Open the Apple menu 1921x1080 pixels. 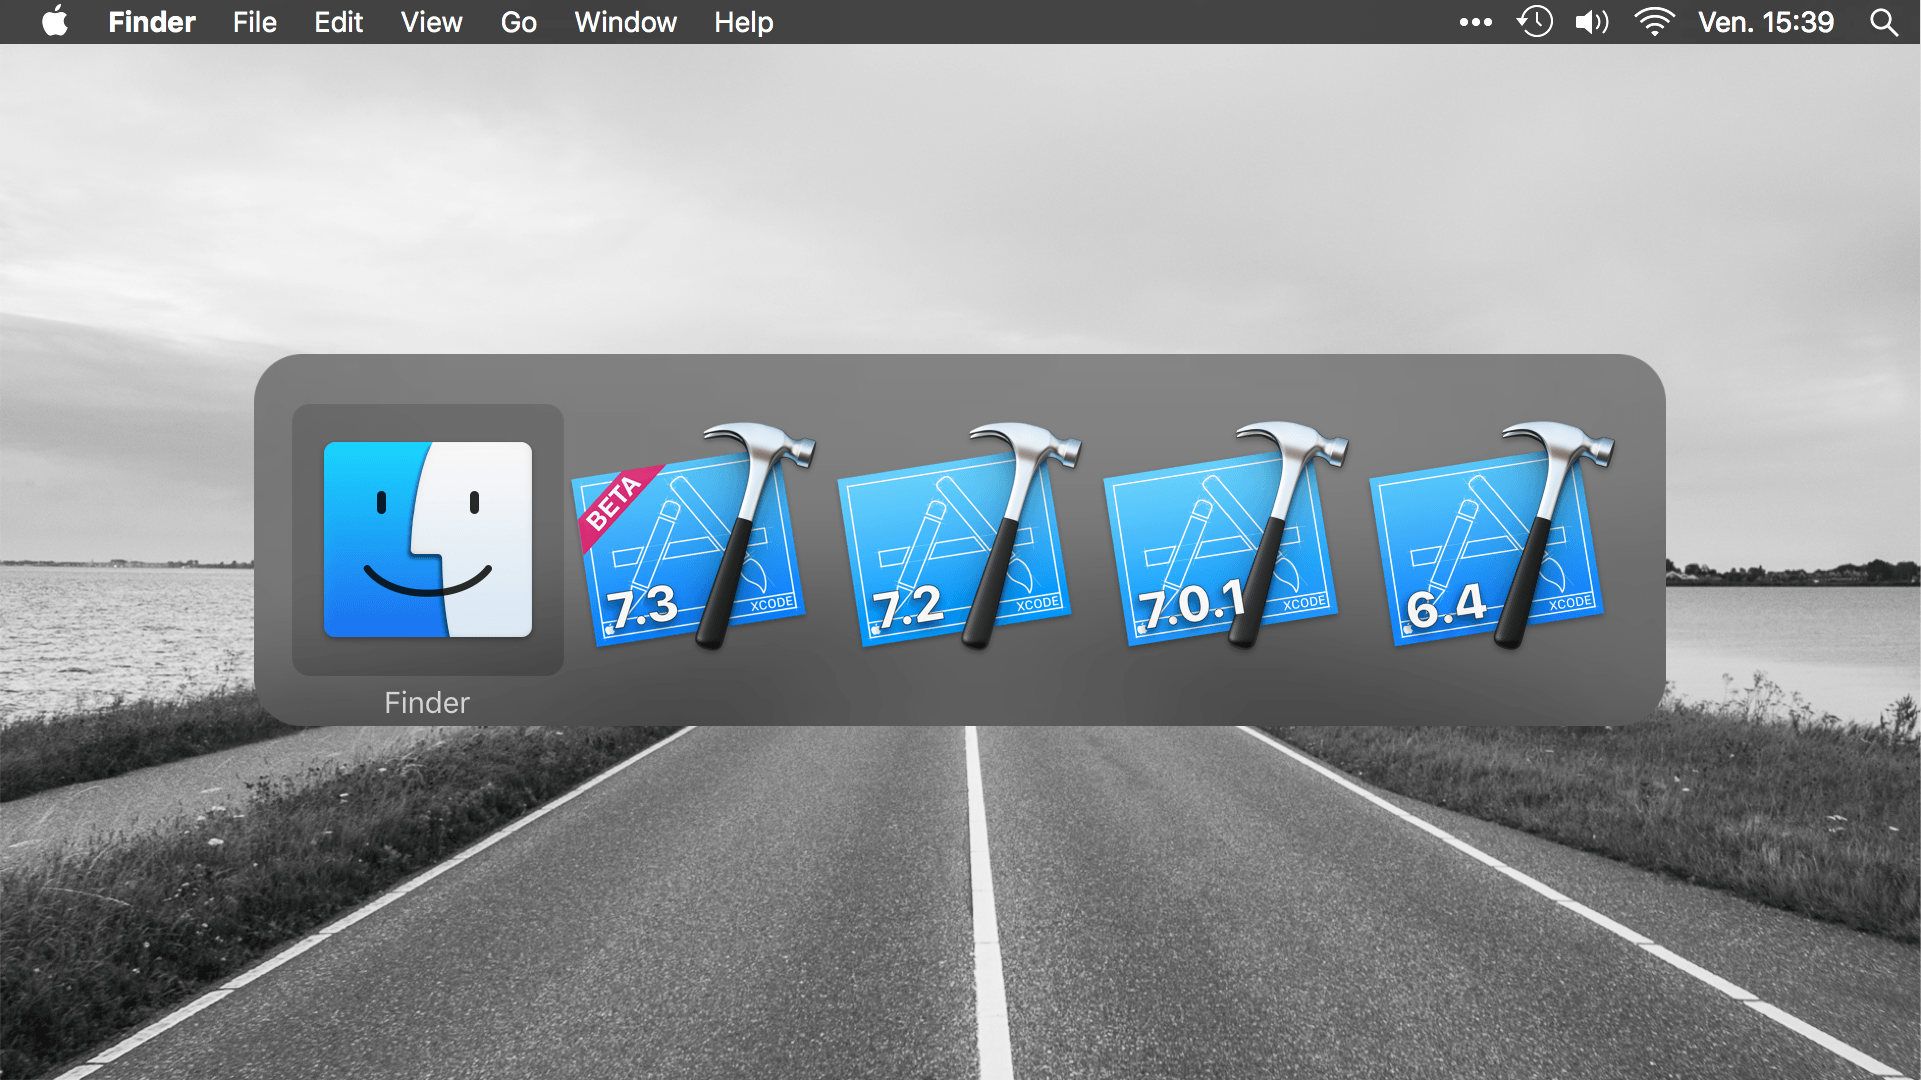coord(55,21)
